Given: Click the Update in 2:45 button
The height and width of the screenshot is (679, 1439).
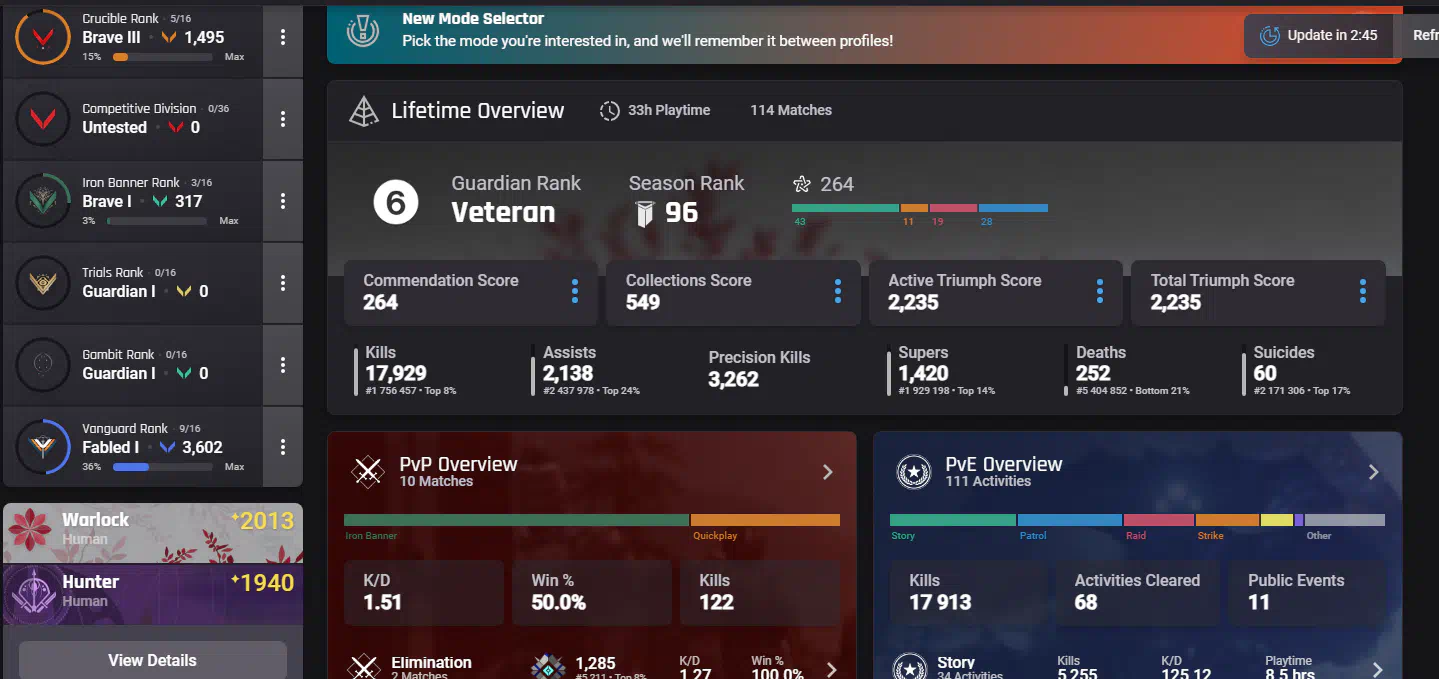Looking at the screenshot, I should 1318,36.
